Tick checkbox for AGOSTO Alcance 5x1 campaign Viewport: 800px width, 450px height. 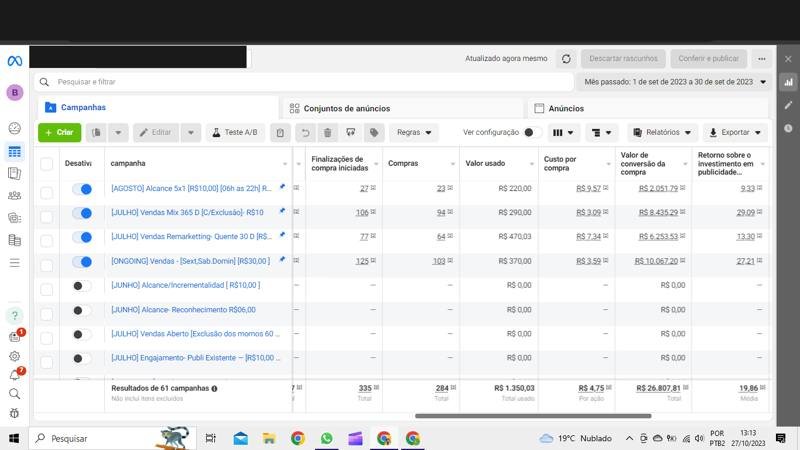pos(46,192)
